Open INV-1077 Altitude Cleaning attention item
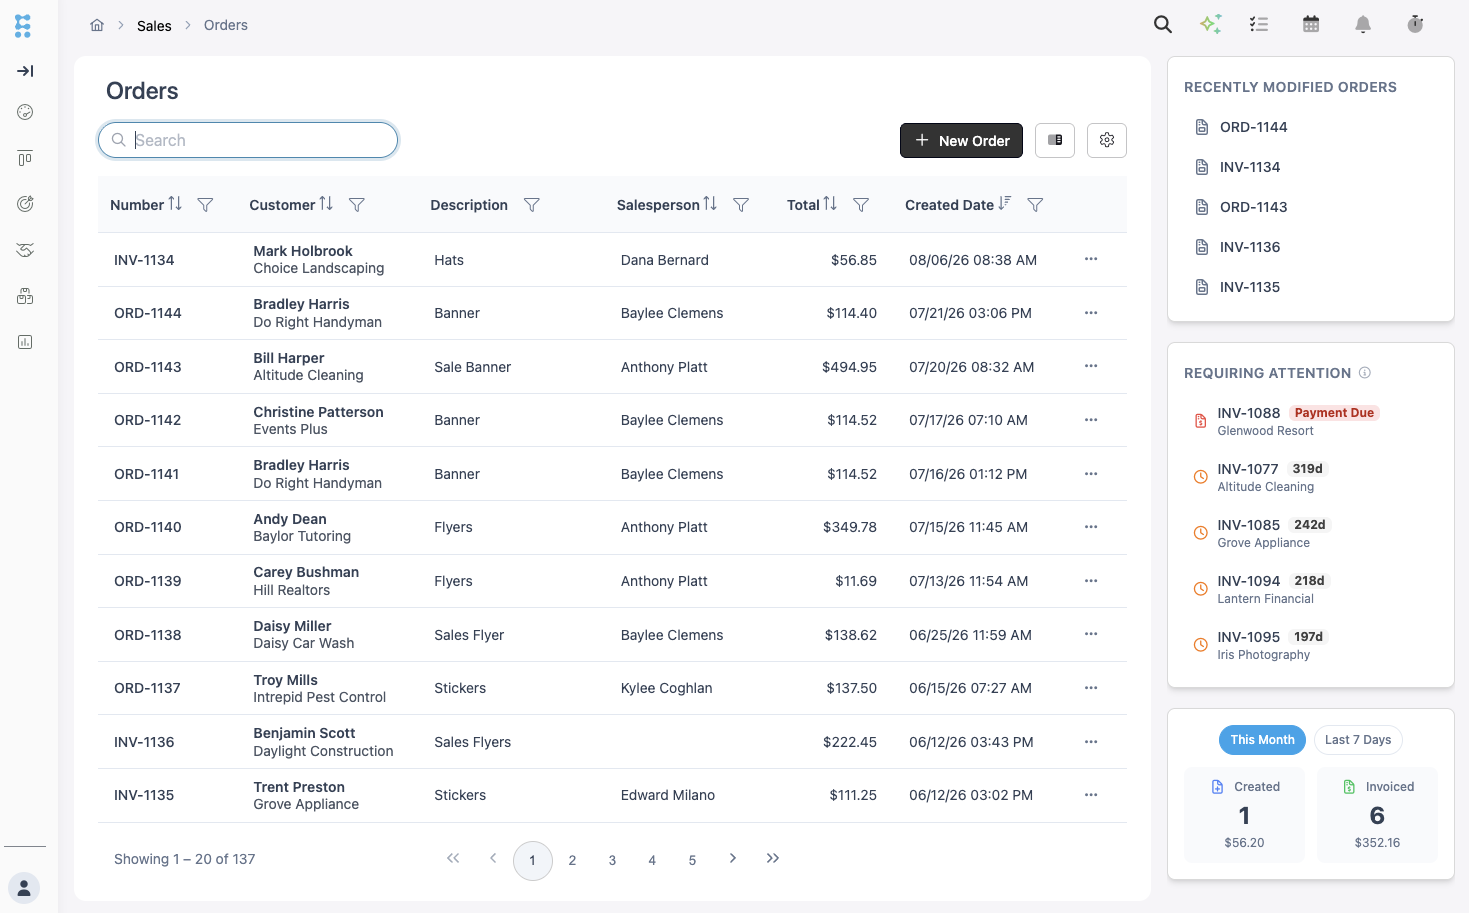This screenshot has height=913, width=1469. [1310, 477]
